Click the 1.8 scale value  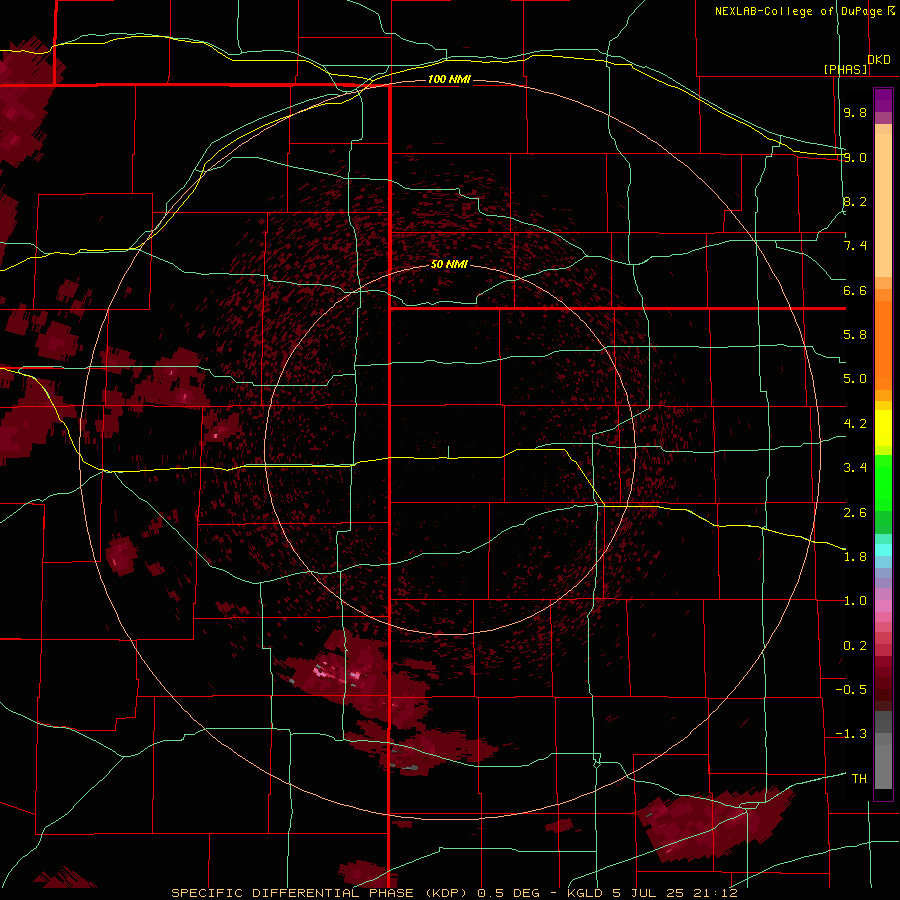[855, 557]
